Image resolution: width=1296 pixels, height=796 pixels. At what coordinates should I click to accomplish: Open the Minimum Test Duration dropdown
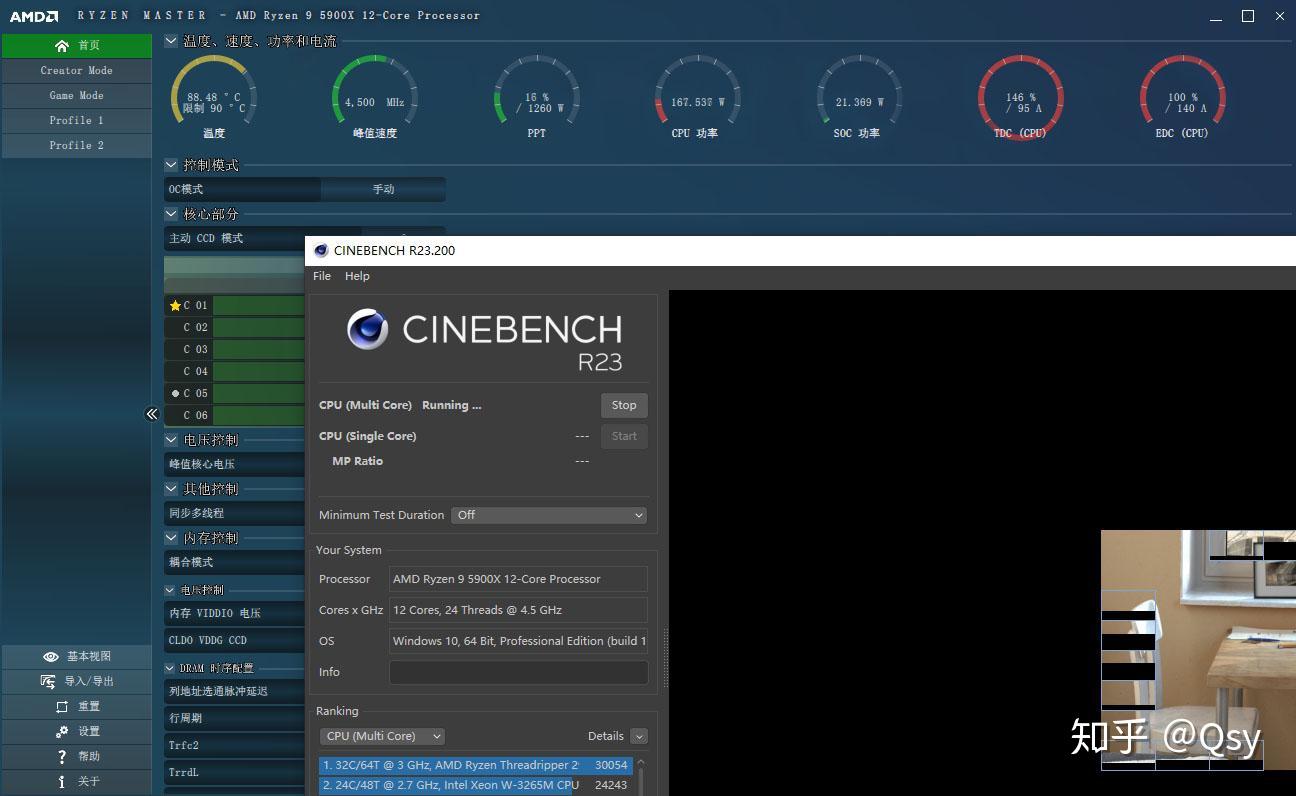pos(549,515)
